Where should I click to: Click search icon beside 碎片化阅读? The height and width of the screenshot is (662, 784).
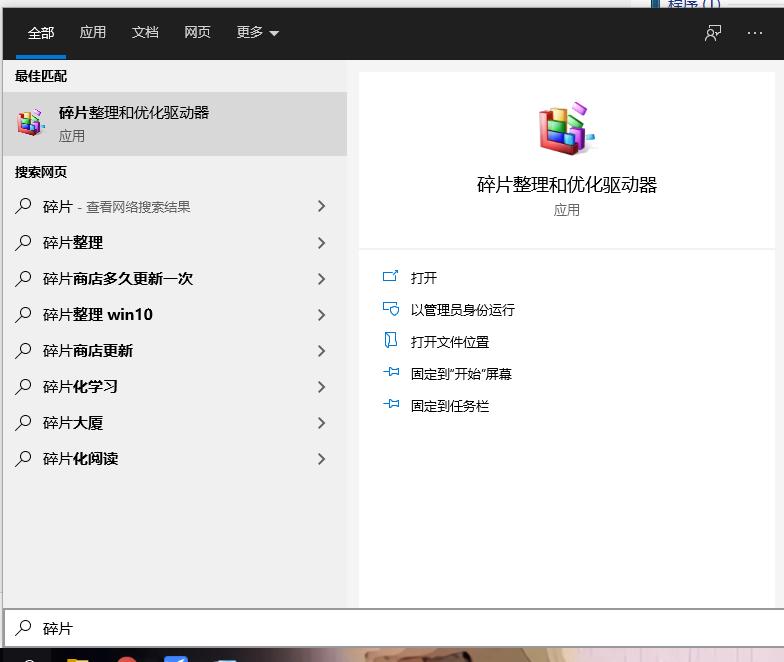tap(23, 458)
